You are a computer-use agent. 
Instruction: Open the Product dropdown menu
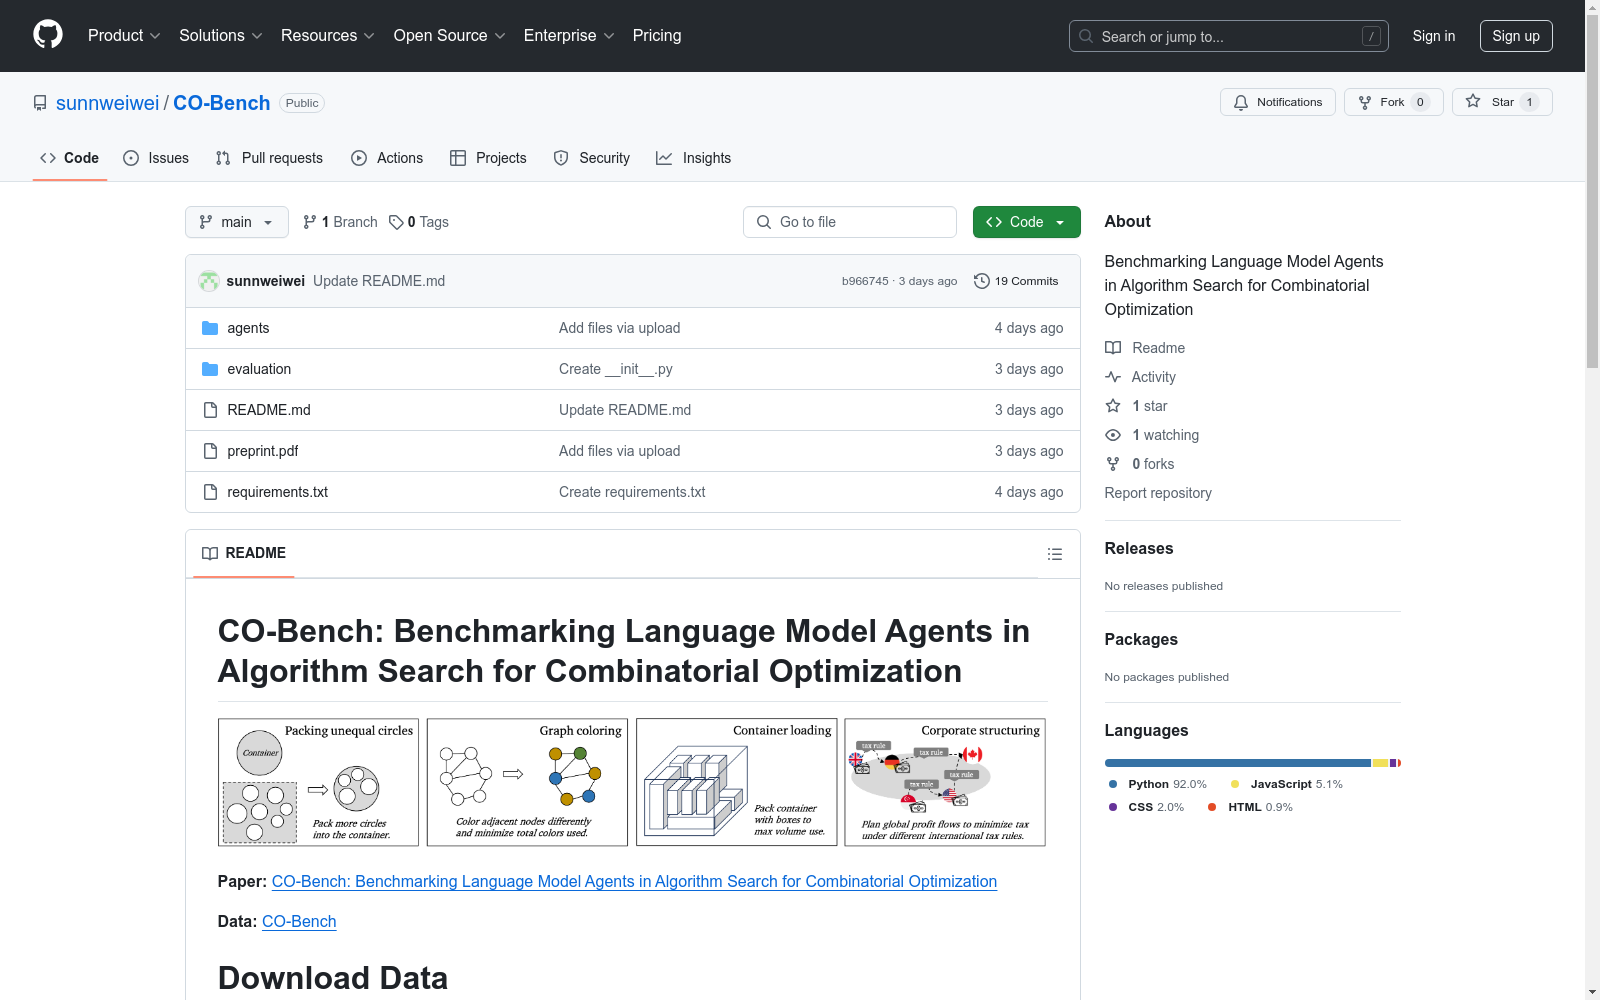124,36
